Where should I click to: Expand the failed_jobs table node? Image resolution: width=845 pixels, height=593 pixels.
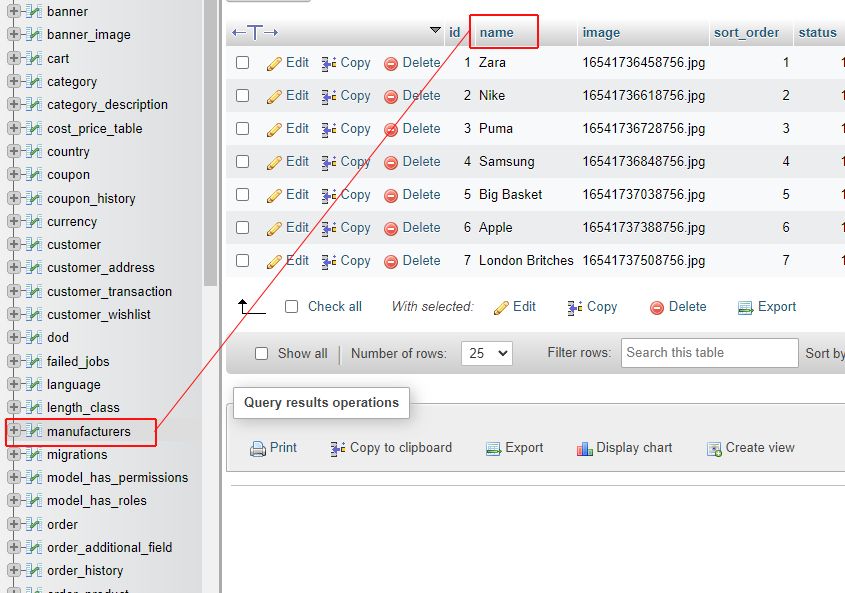tap(13, 360)
